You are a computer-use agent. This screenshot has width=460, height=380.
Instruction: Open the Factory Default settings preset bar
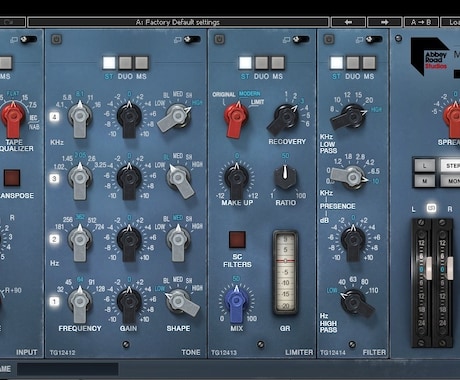coord(178,22)
